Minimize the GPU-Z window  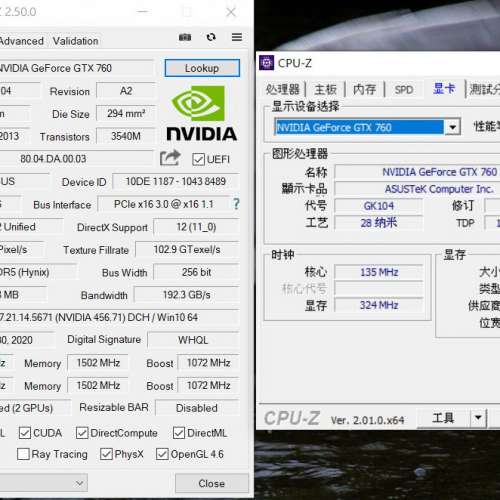143,12
